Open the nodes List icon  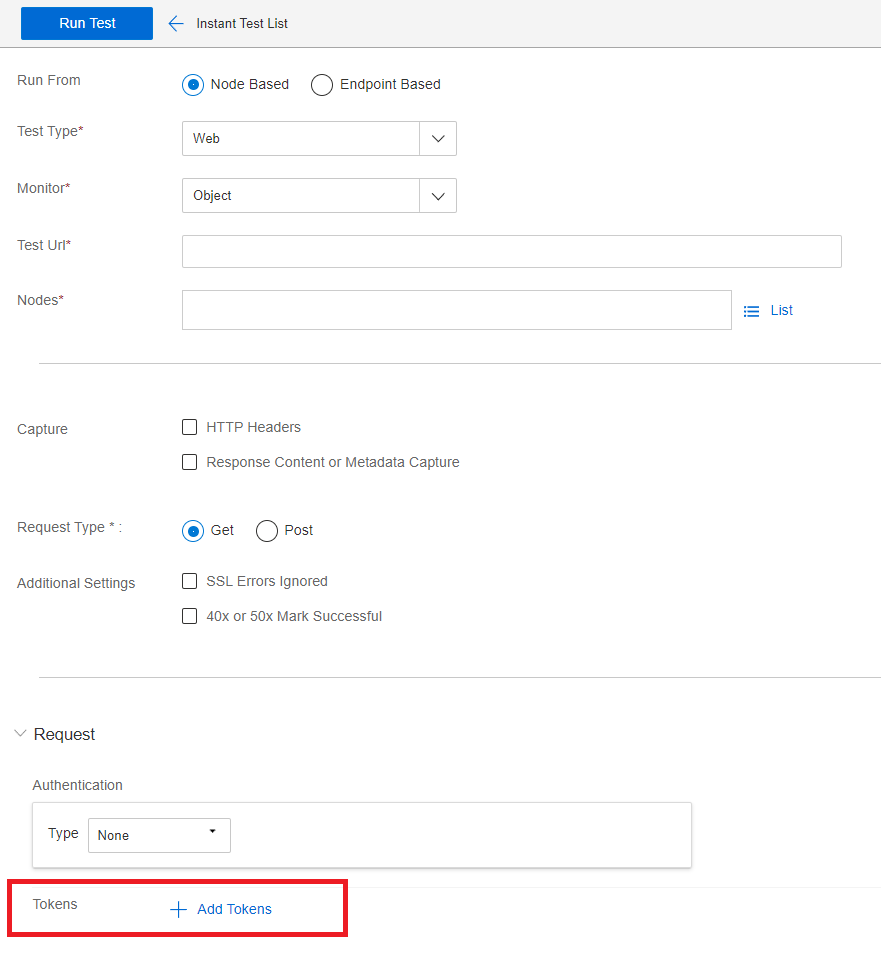[x=751, y=311]
